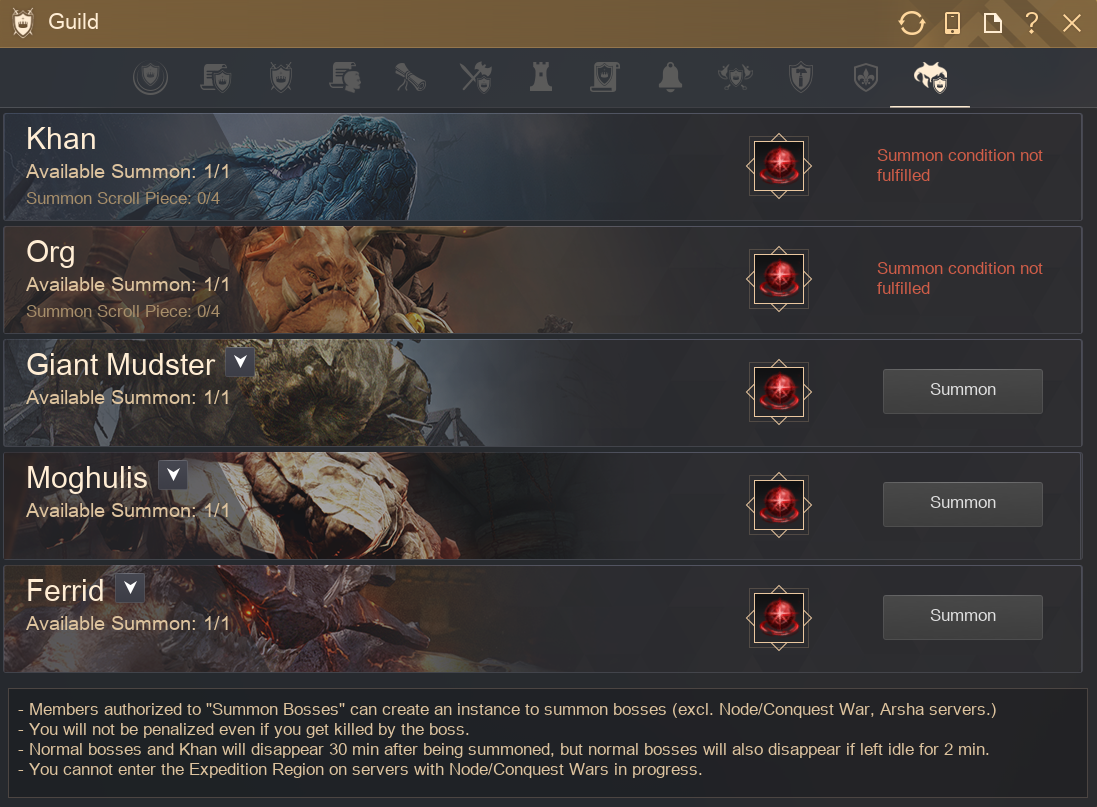Select the fleur-de-lis shield tab icon
The image size is (1097, 807).
(x=865, y=77)
